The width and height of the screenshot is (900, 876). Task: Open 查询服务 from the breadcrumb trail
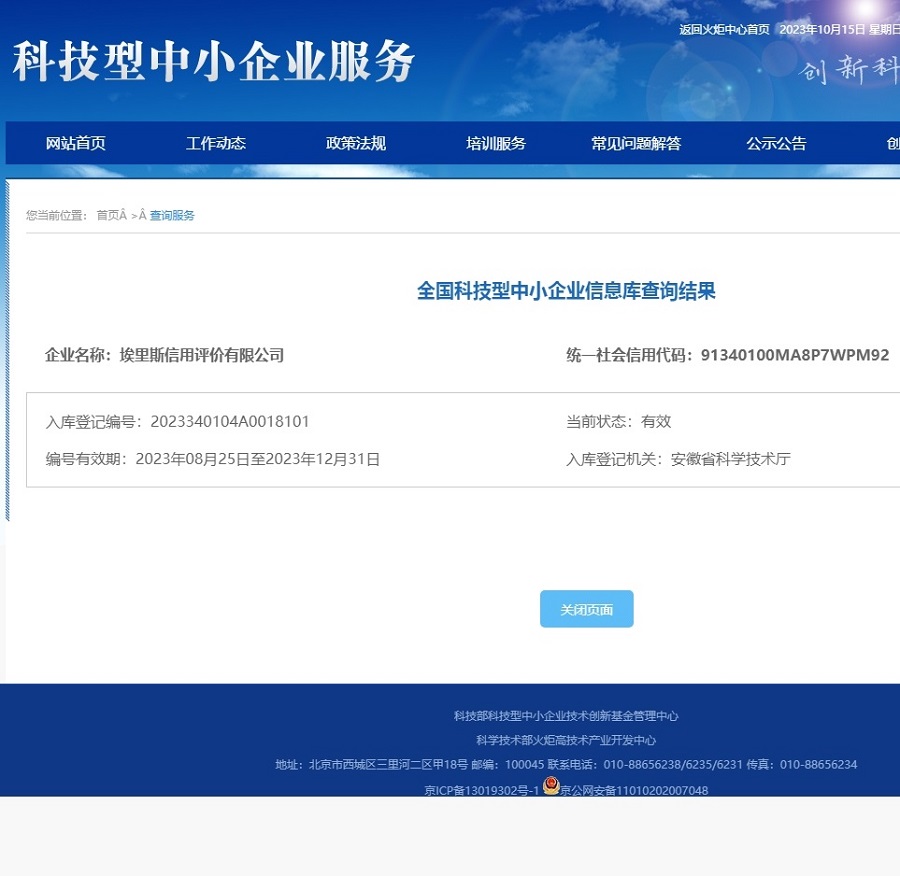pos(171,215)
